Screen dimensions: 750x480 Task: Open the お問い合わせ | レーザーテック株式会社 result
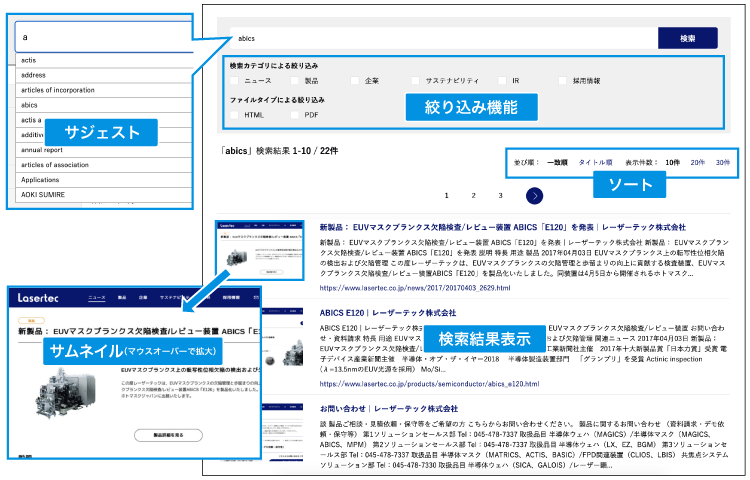point(389,409)
